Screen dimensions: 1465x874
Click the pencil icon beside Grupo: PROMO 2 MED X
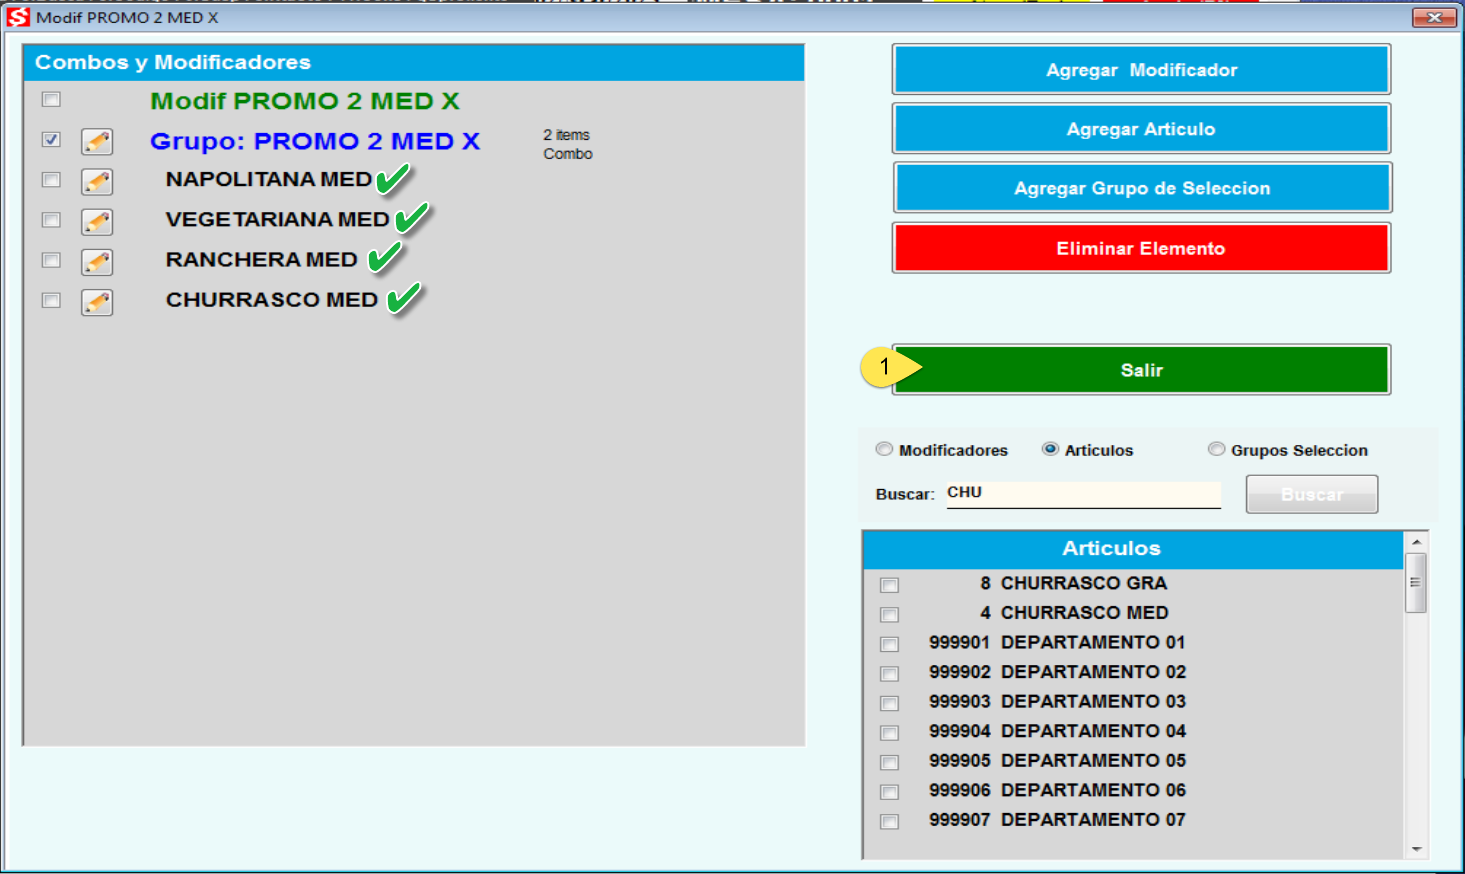click(x=97, y=140)
